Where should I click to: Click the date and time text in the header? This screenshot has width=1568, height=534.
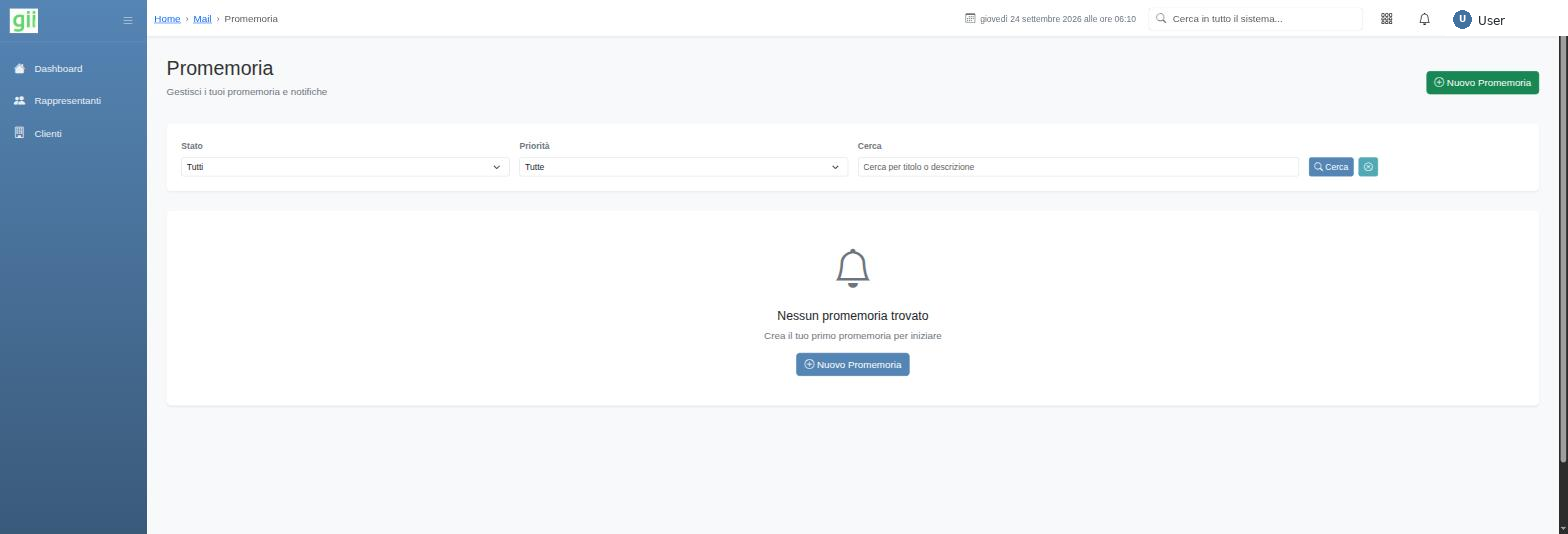pyautogui.click(x=1058, y=19)
